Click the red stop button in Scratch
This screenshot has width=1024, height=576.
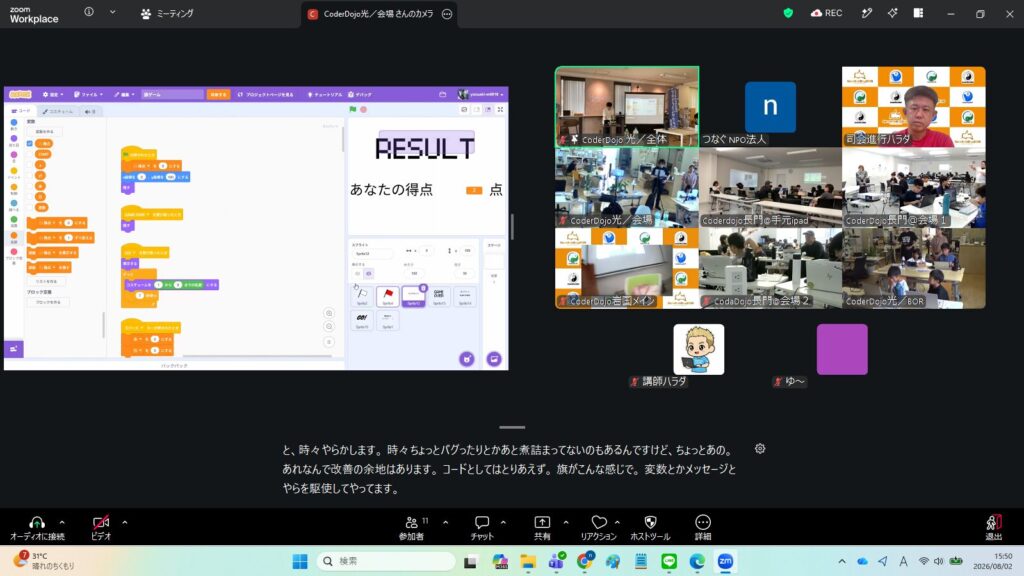[x=364, y=110]
